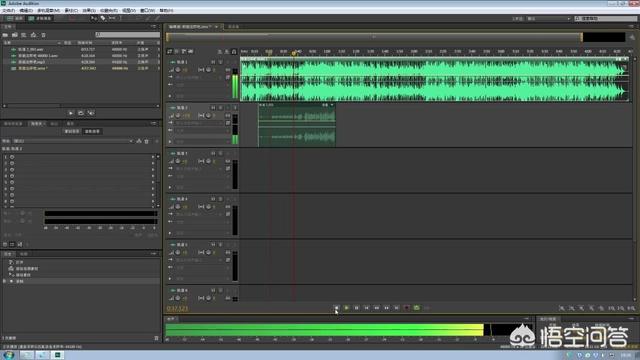Click the auto-play preview button below file list
This screenshot has width=640, height=360.
click(91, 113)
